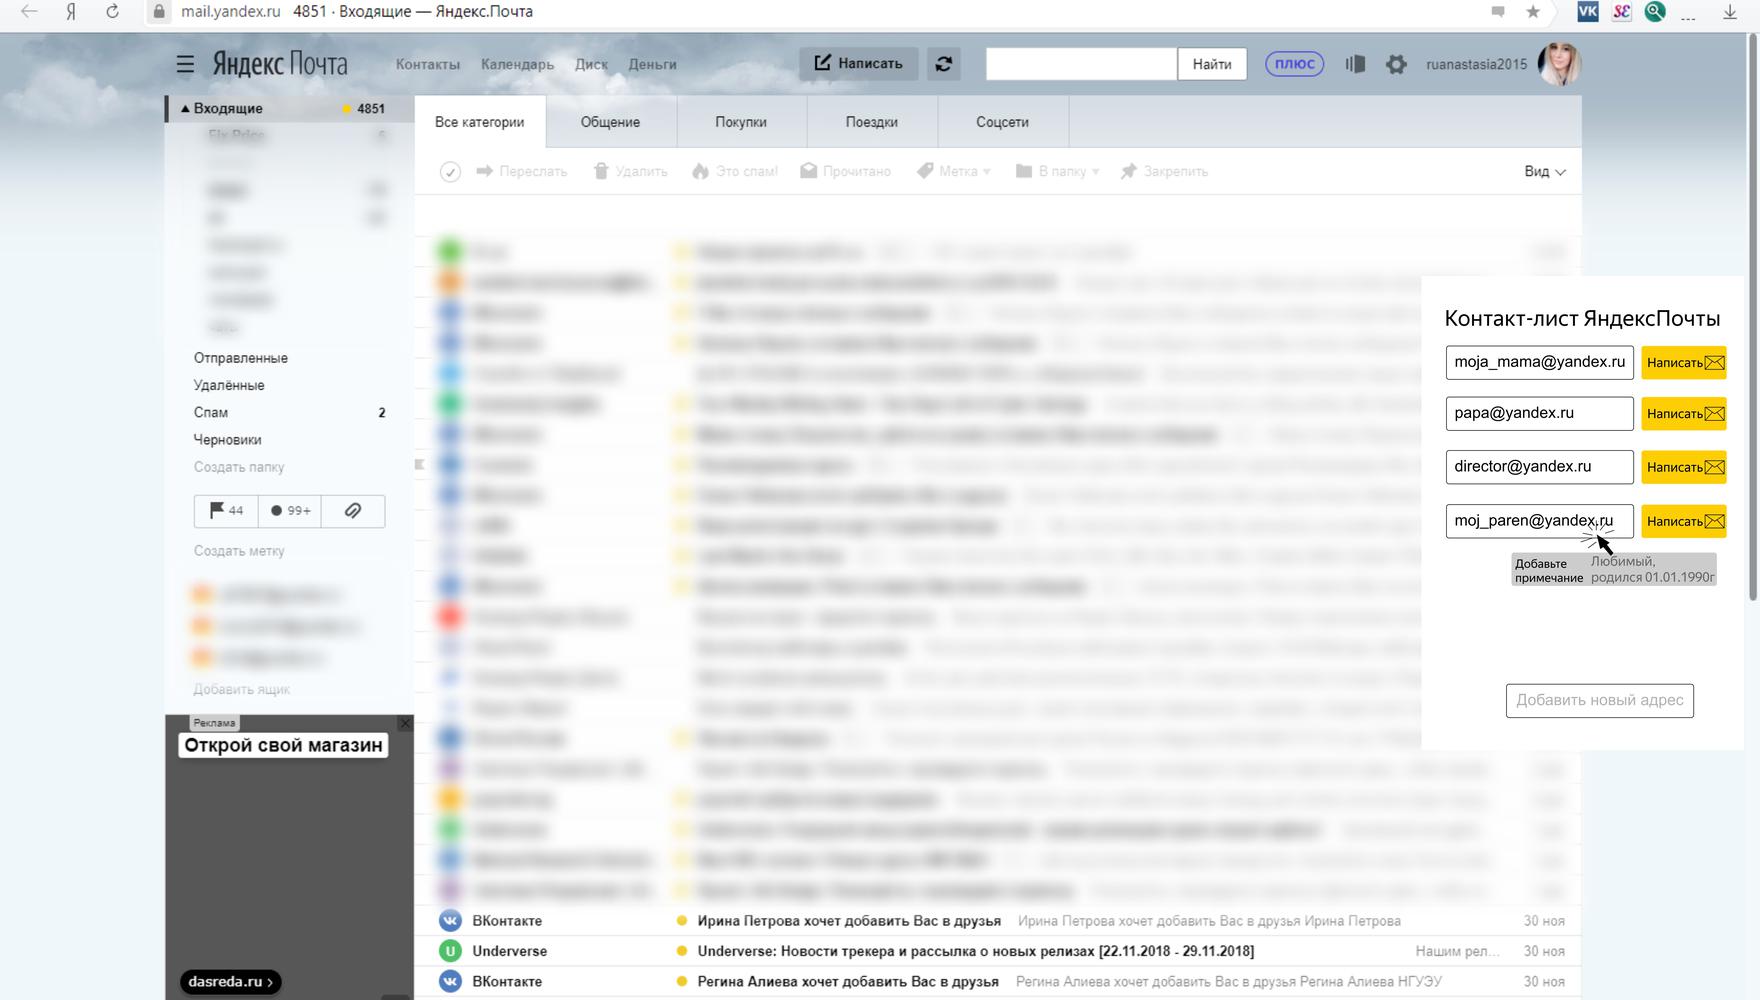Click the moja_mama@yandex.ru address field
The height and width of the screenshot is (1000, 1760).
tap(1540, 362)
